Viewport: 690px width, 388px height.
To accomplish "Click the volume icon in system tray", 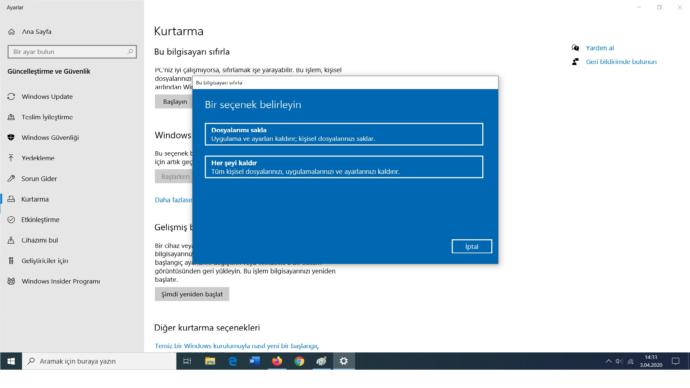I will click(x=619, y=361).
